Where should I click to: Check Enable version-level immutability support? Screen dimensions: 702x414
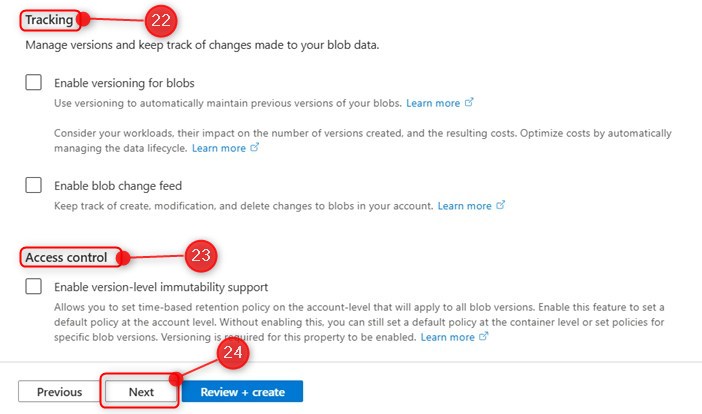(x=34, y=287)
